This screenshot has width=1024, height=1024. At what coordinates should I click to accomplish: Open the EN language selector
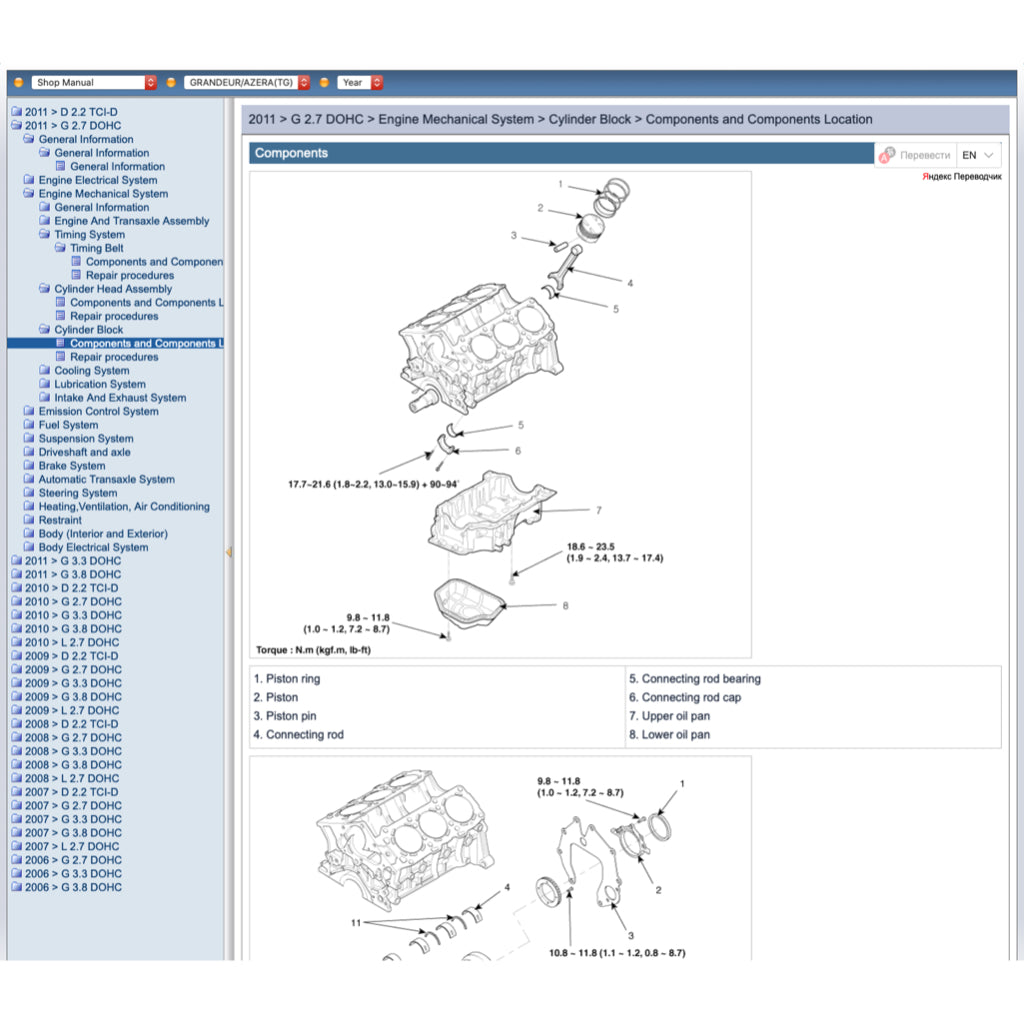coord(978,155)
